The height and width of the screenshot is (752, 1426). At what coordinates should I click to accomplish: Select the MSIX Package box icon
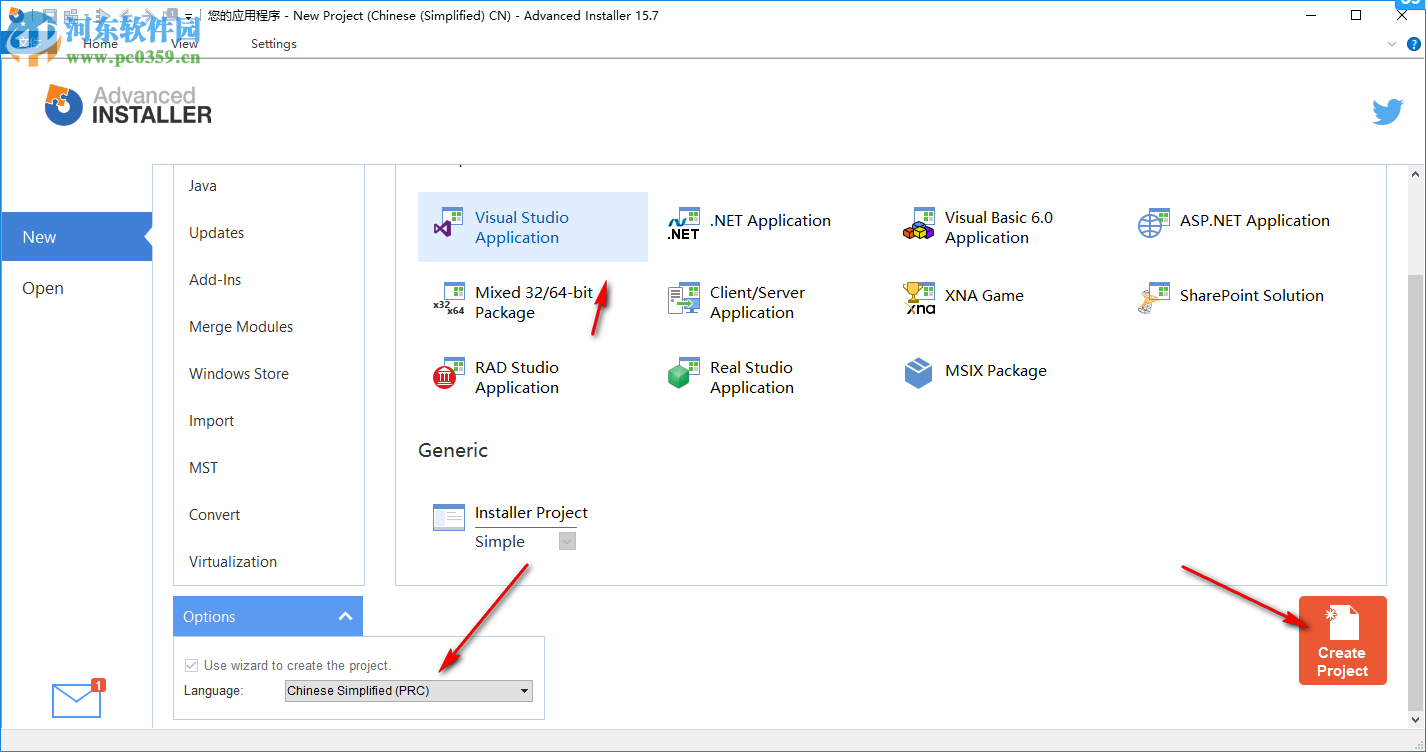[x=918, y=373]
